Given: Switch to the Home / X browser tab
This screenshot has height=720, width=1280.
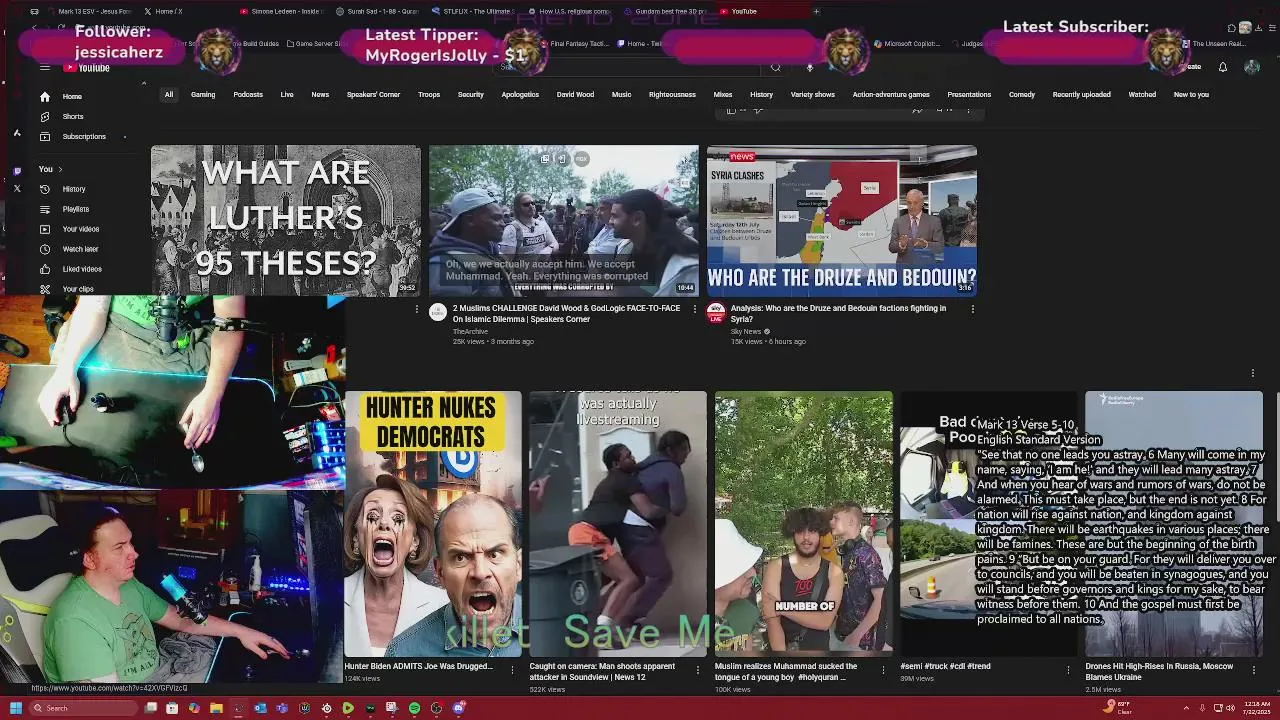Looking at the screenshot, I should tap(168, 11).
